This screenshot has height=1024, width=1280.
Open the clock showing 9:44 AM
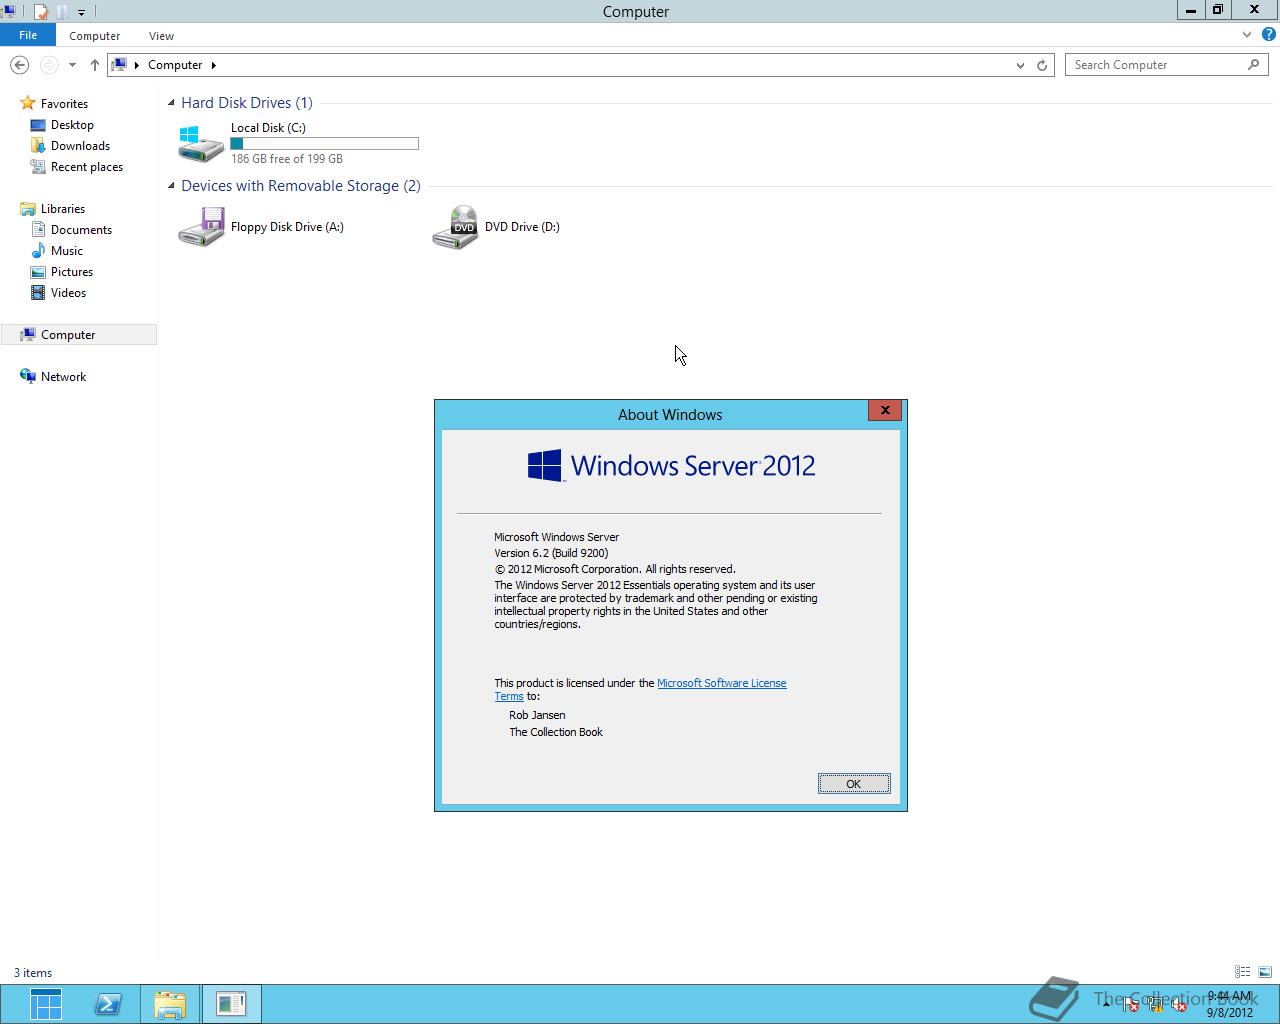(1229, 1004)
